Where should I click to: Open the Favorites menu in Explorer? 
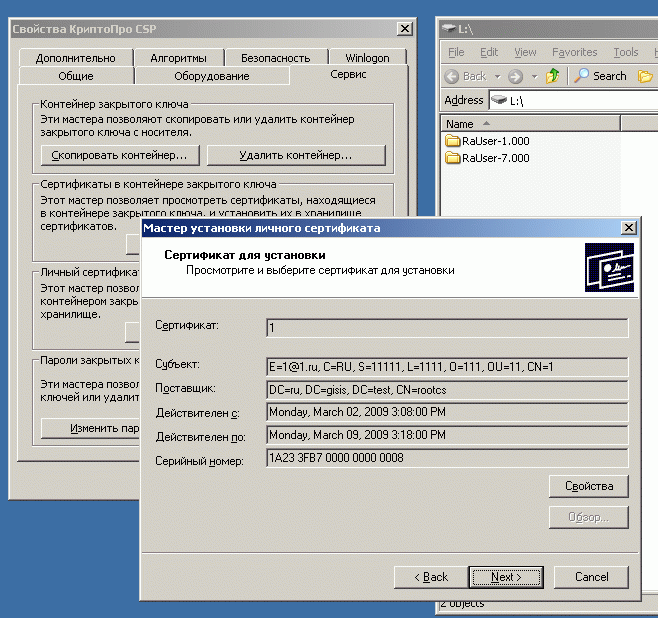pos(574,52)
